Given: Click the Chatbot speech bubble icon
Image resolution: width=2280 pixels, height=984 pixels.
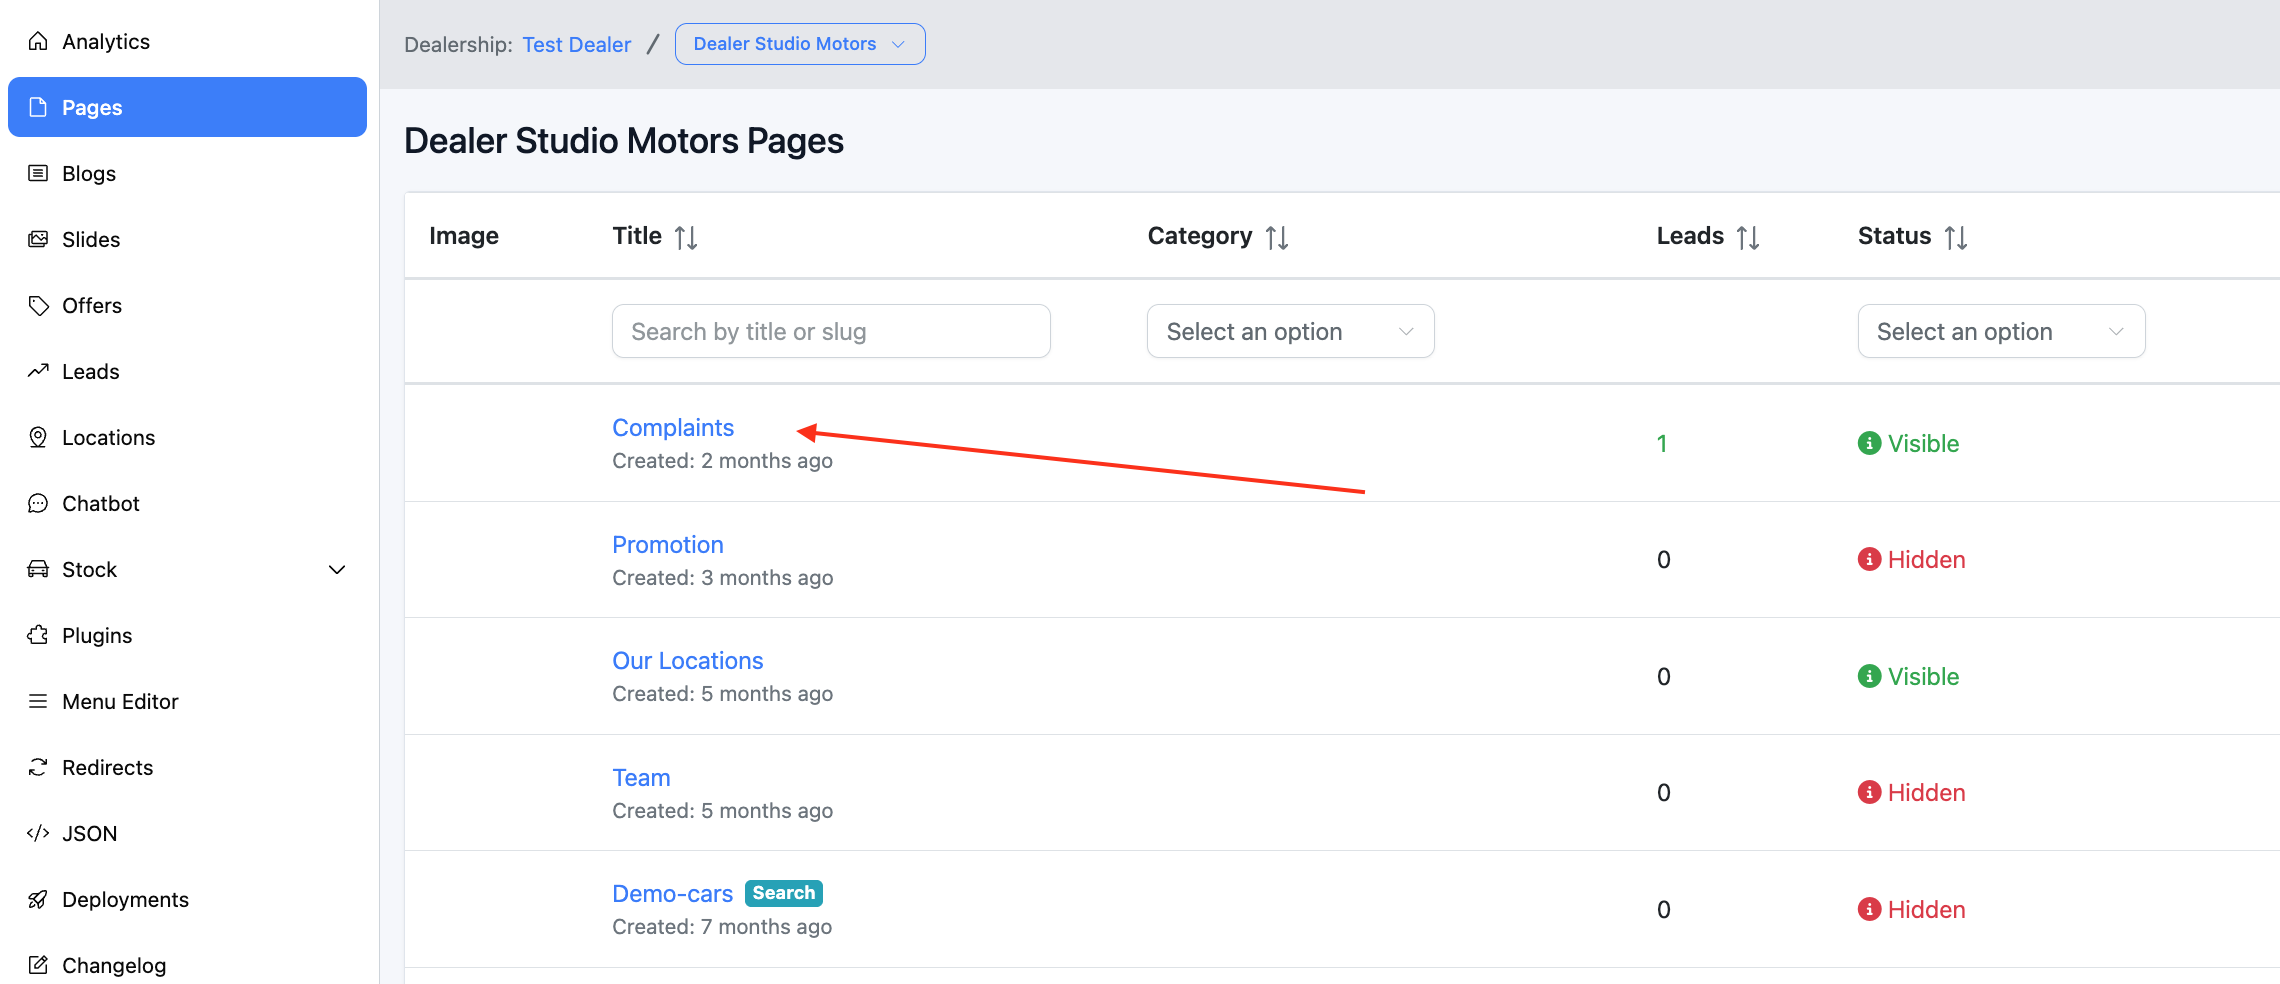Looking at the screenshot, I should [38, 503].
